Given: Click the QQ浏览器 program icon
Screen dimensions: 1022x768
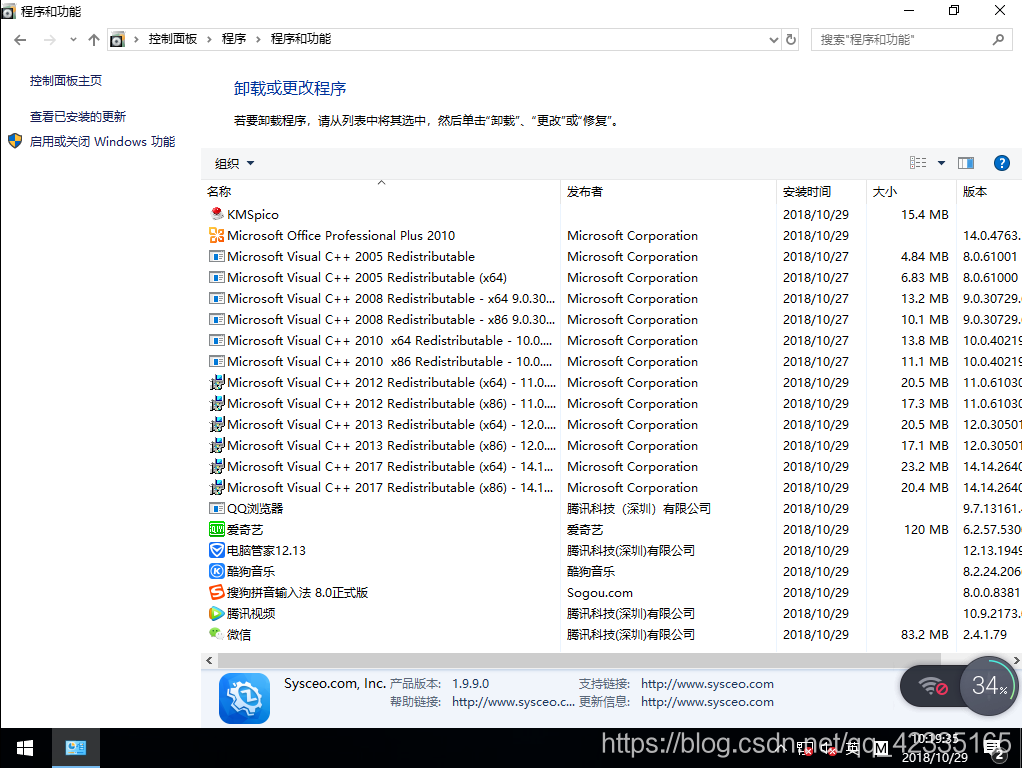Looking at the screenshot, I should coord(217,509).
